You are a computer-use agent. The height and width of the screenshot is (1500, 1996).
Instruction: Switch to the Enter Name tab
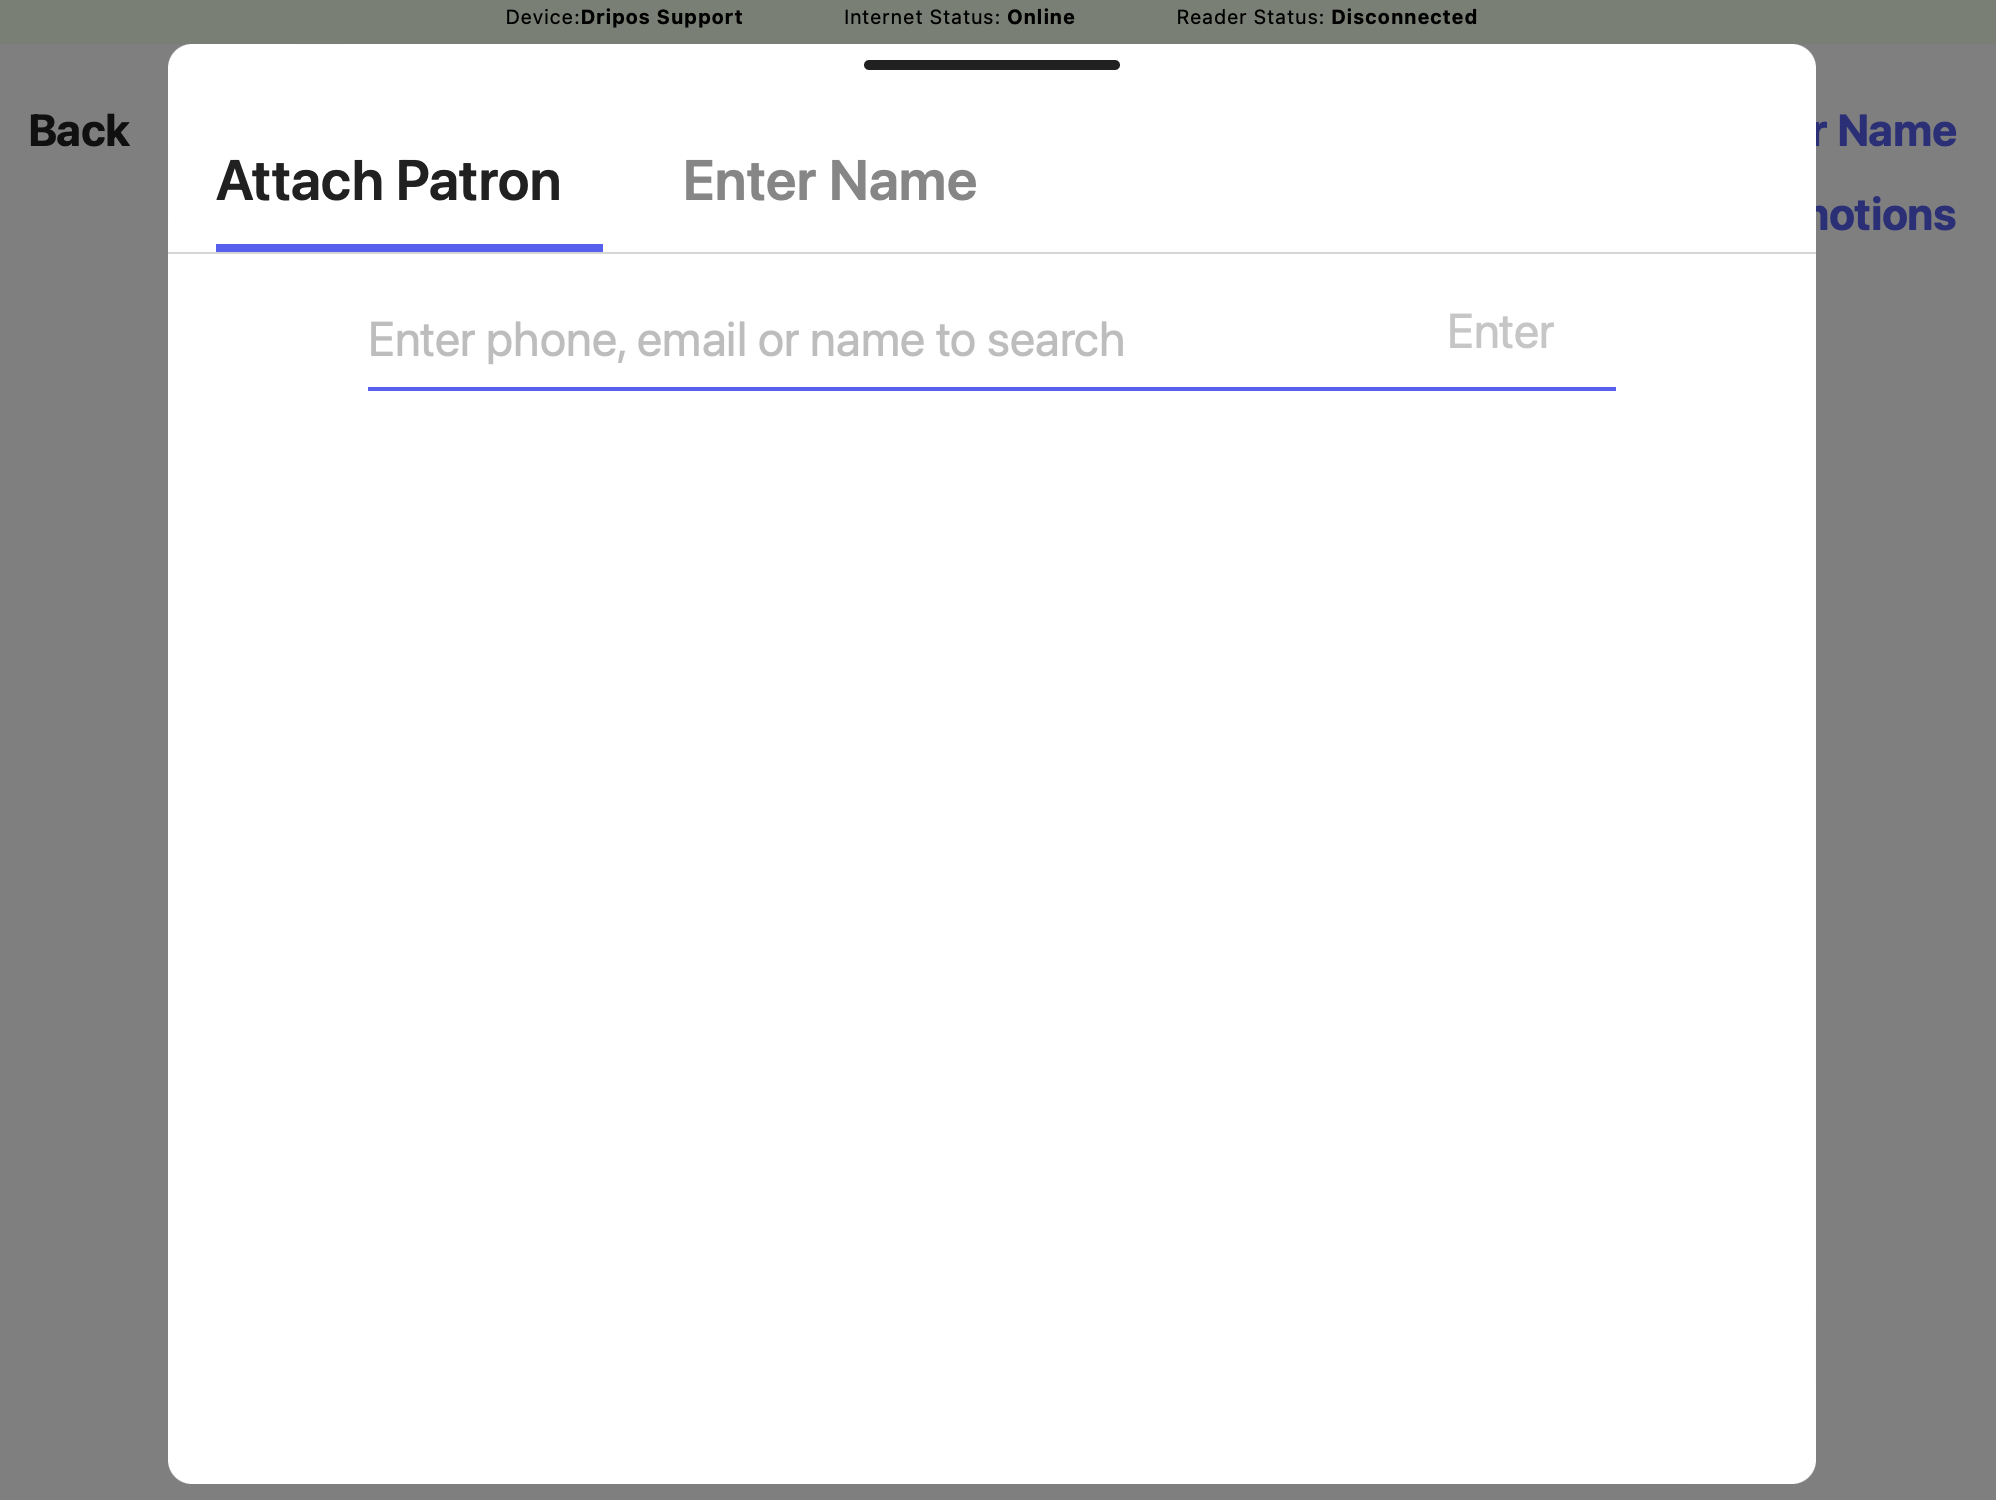coord(829,181)
